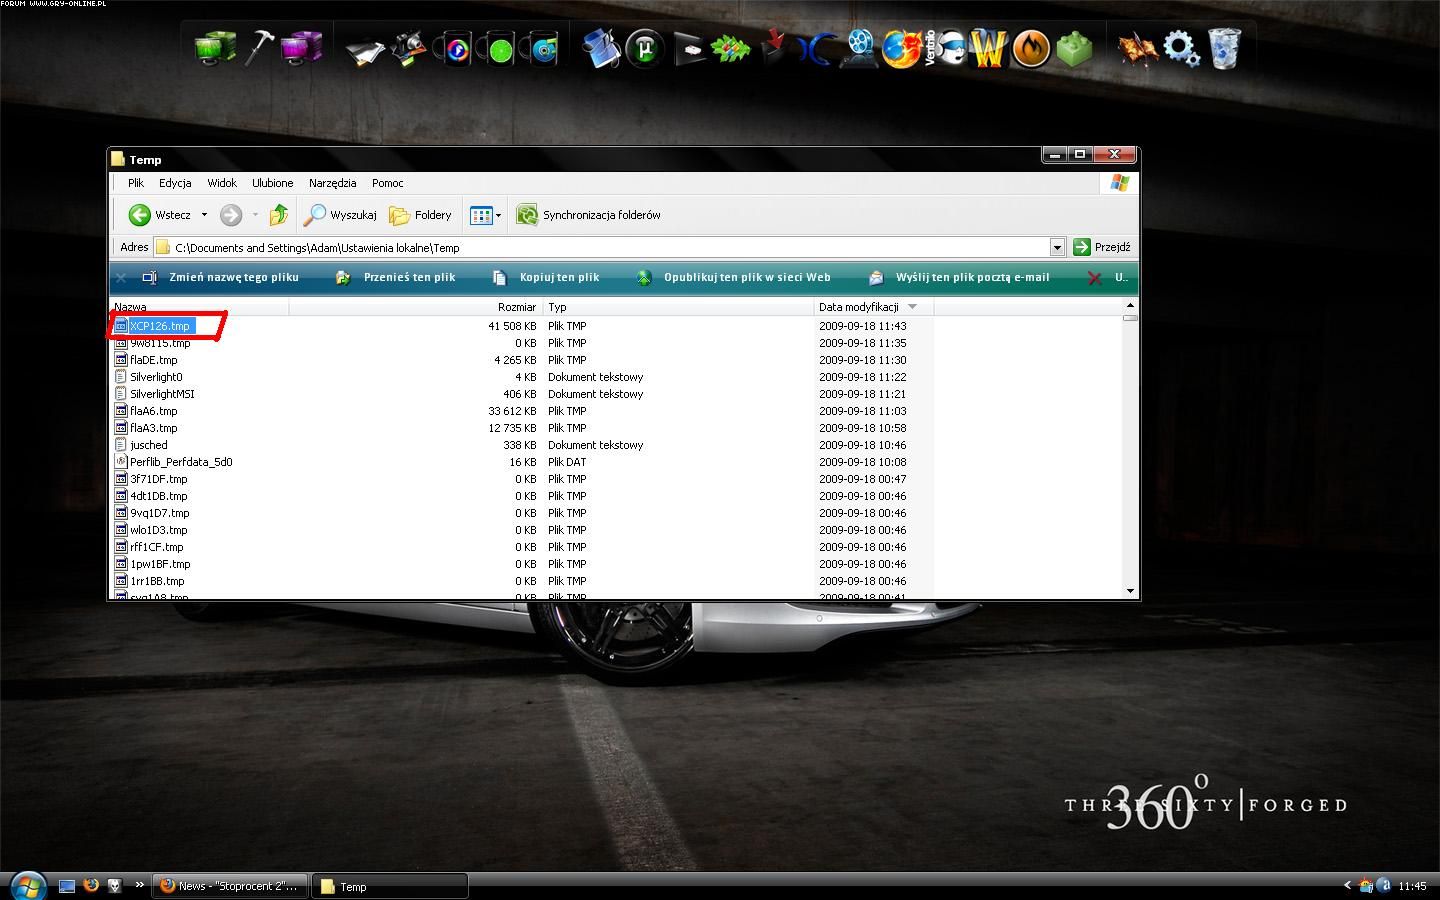Launch Firefox from the top dock

point(900,48)
